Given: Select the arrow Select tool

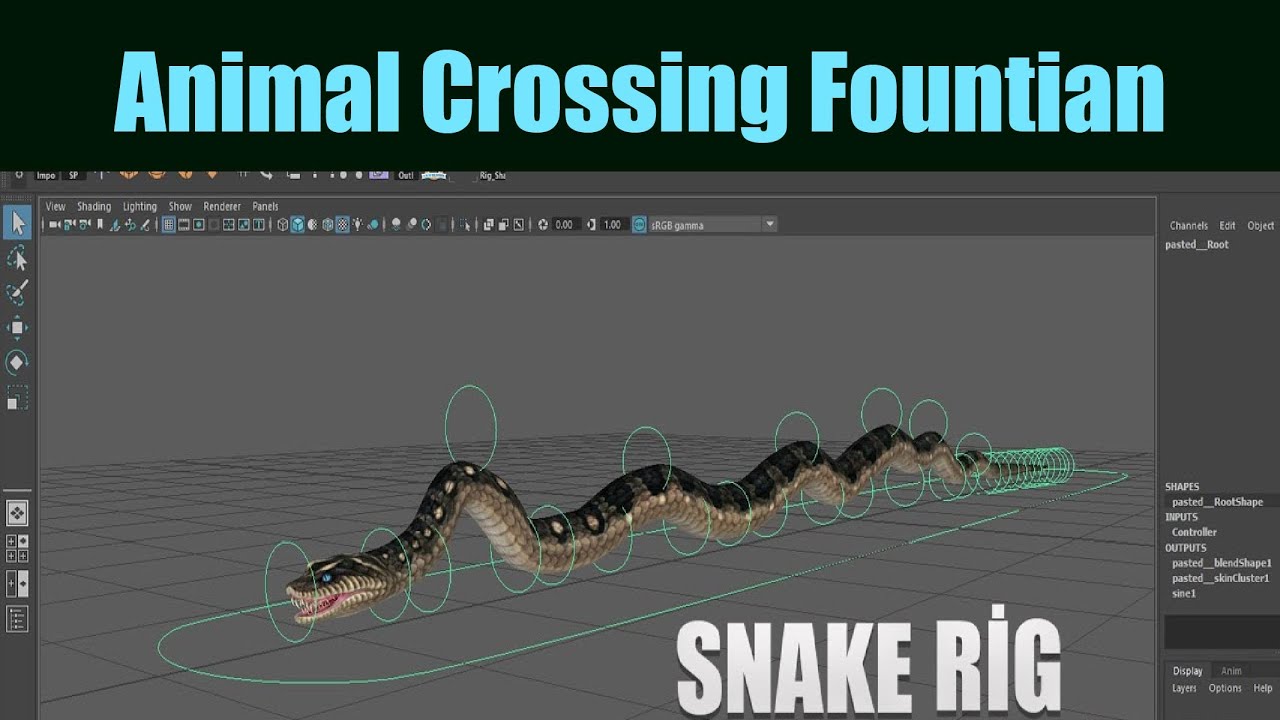Looking at the screenshot, I should click(x=17, y=223).
